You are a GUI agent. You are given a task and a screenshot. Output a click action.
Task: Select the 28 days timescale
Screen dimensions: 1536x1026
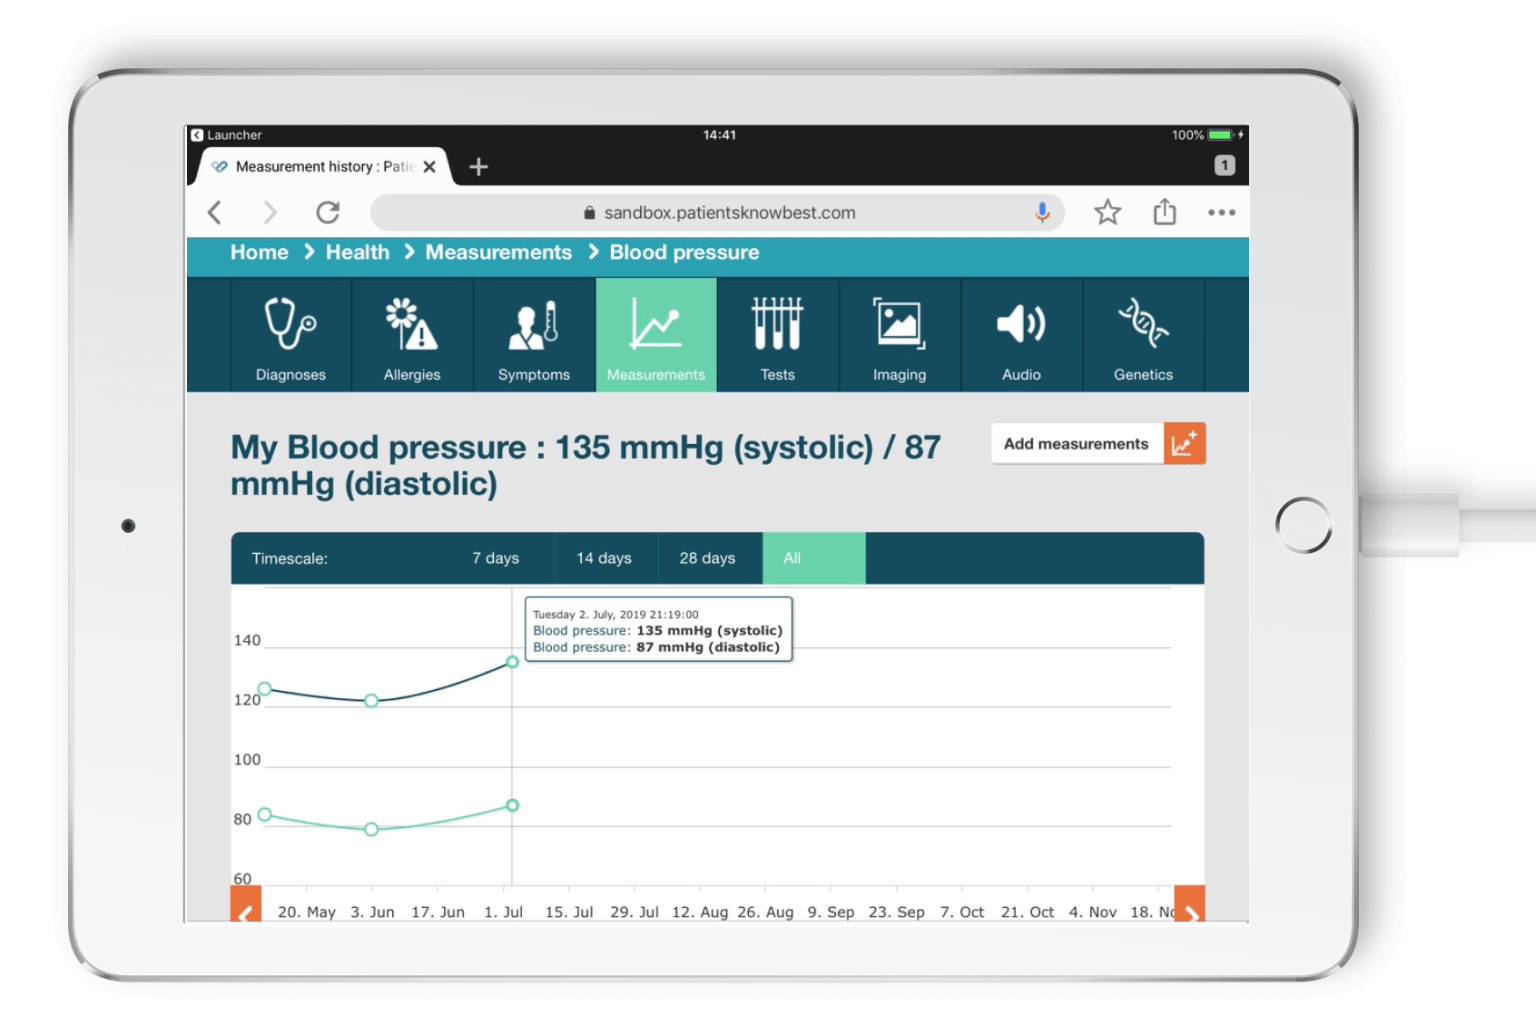pyautogui.click(x=707, y=558)
